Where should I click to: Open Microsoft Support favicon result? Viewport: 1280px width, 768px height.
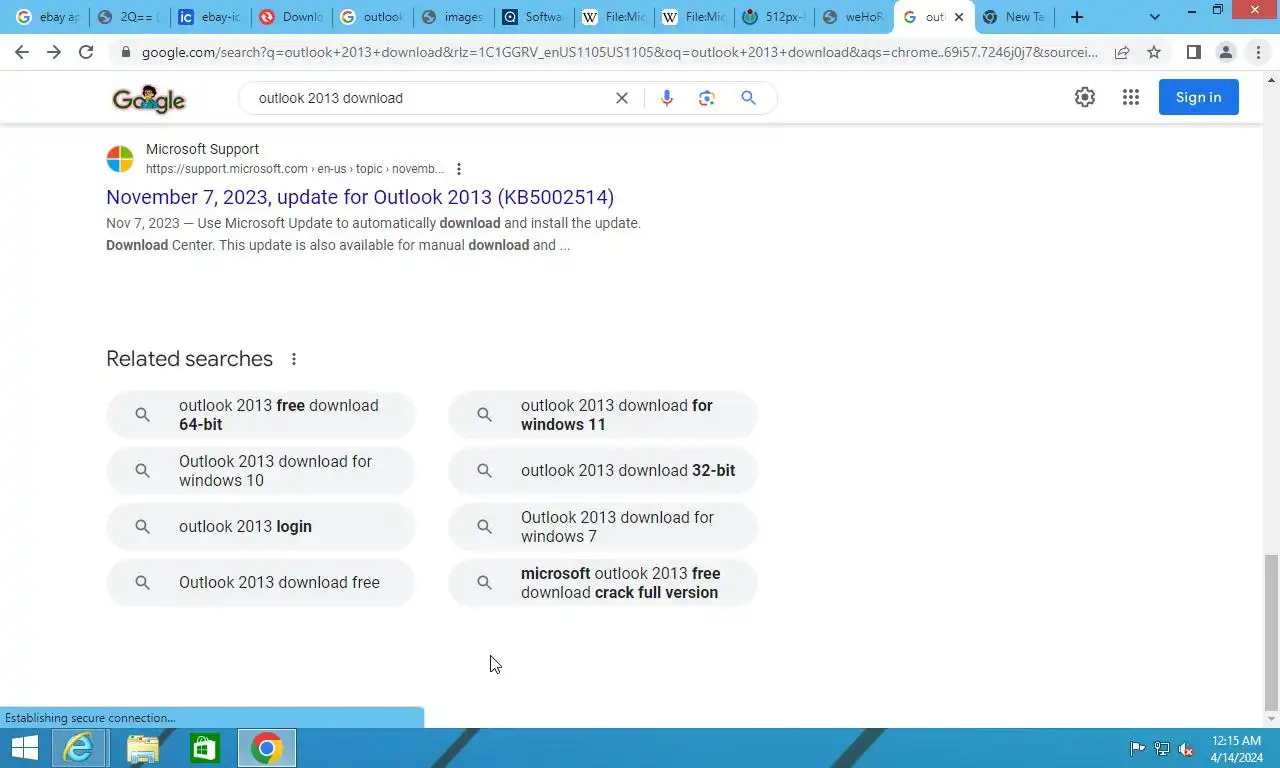point(120,159)
